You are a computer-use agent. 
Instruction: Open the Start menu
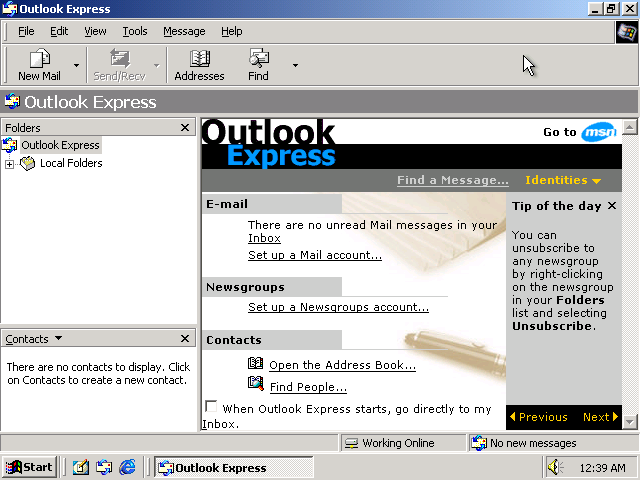pos(29,467)
